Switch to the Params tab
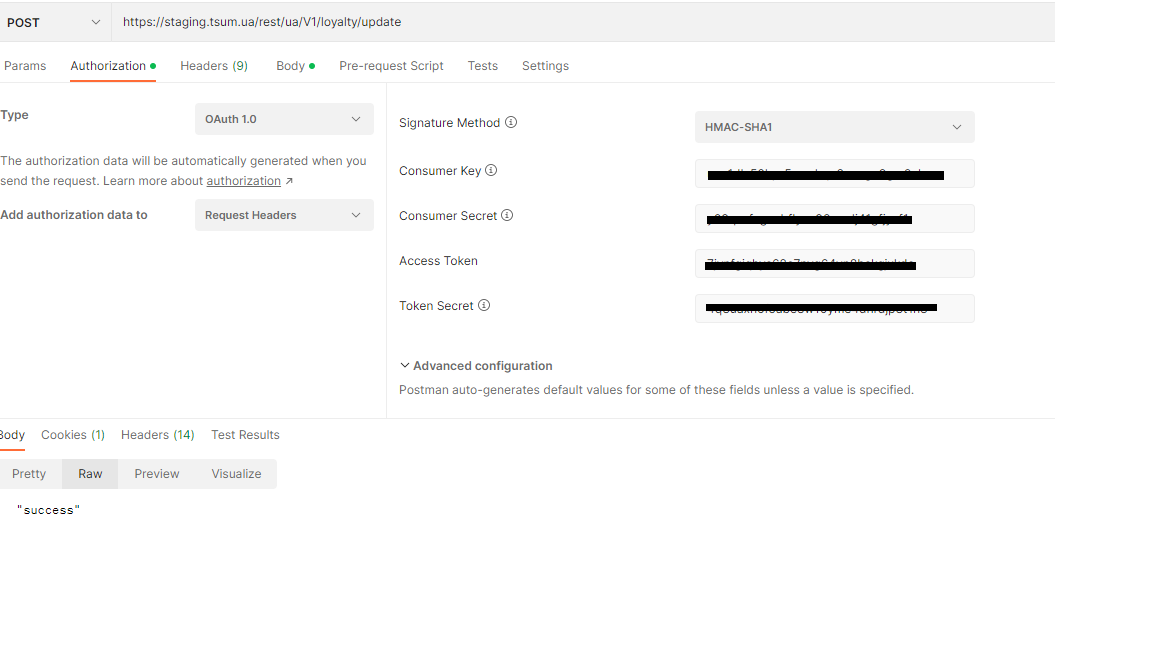 [25, 66]
